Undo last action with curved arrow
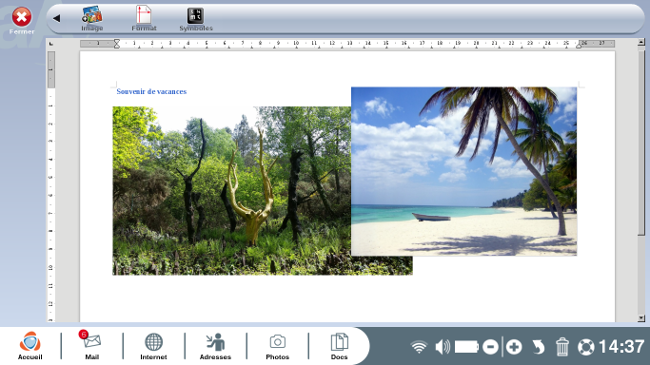The image size is (650, 365). (x=538, y=347)
